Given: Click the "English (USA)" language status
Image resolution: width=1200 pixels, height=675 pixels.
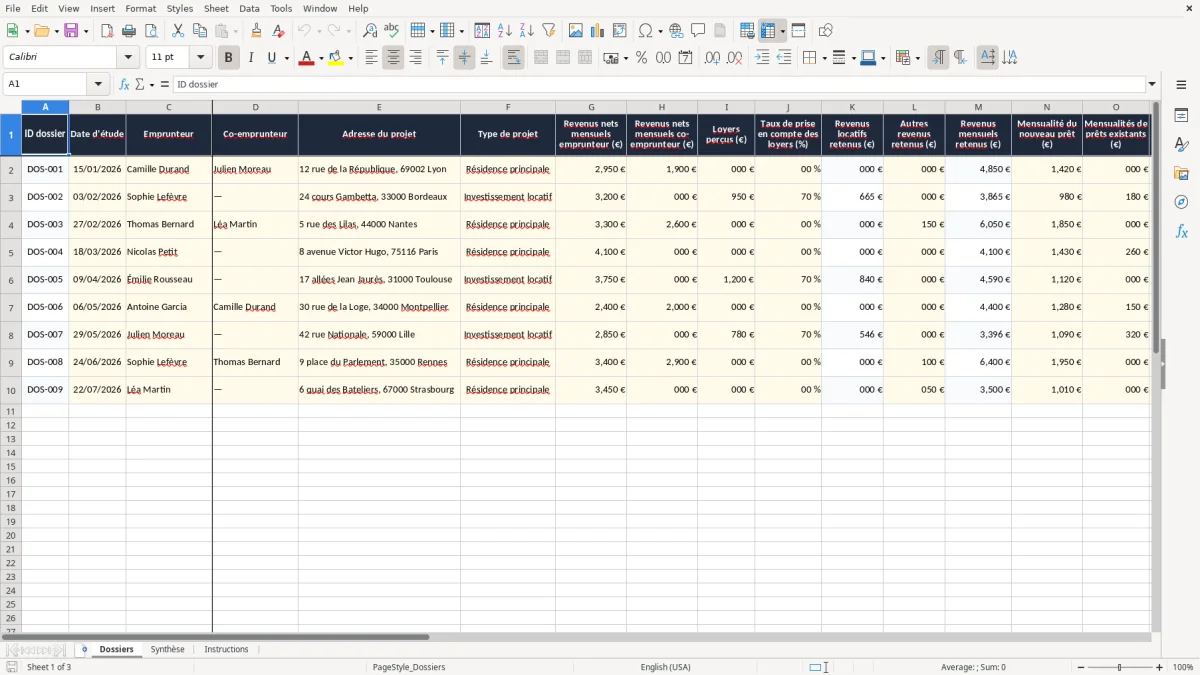Looking at the screenshot, I should (x=665, y=667).
